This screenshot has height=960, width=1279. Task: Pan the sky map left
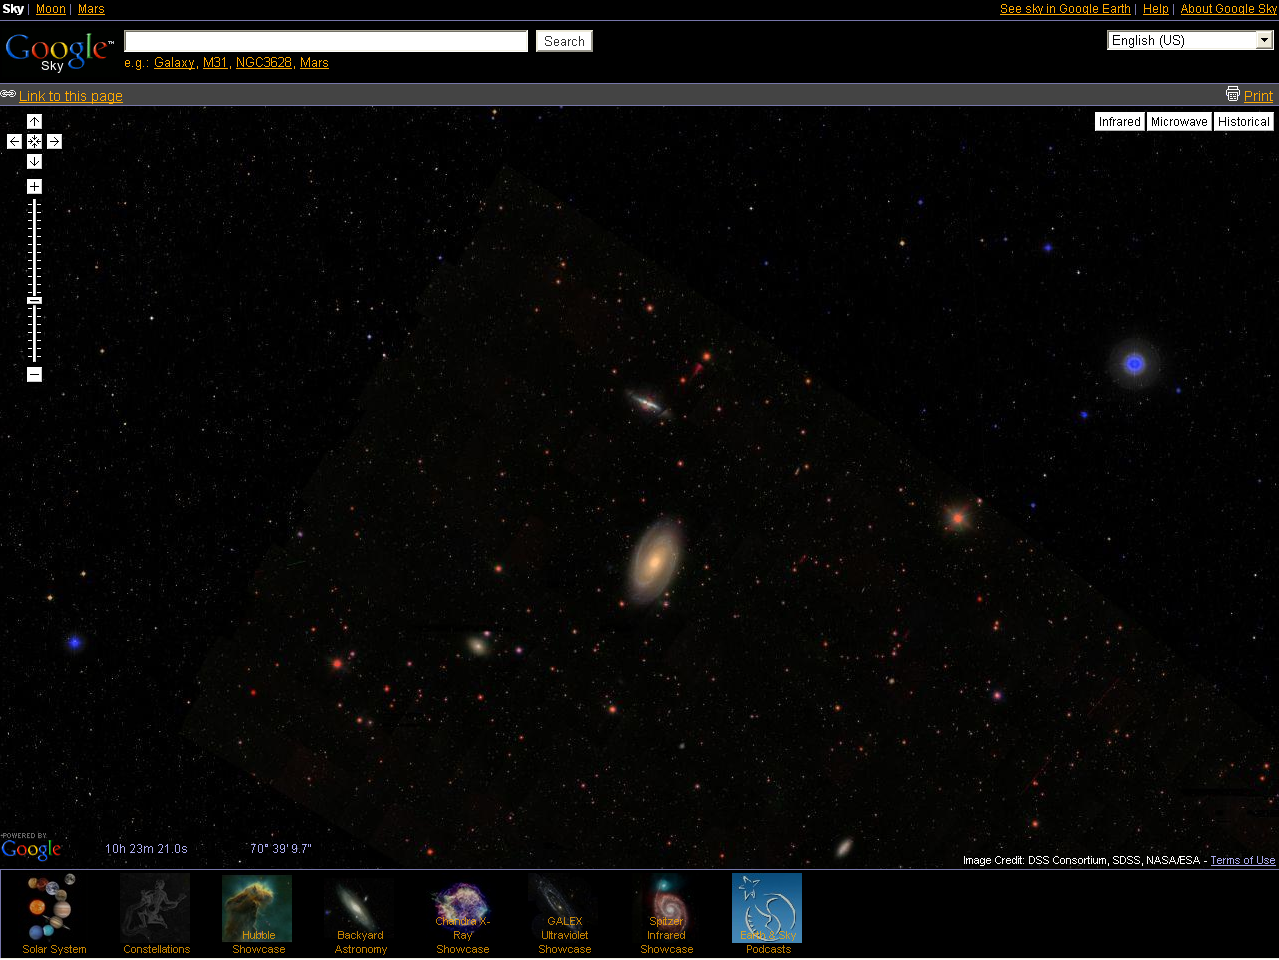point(14,141)
